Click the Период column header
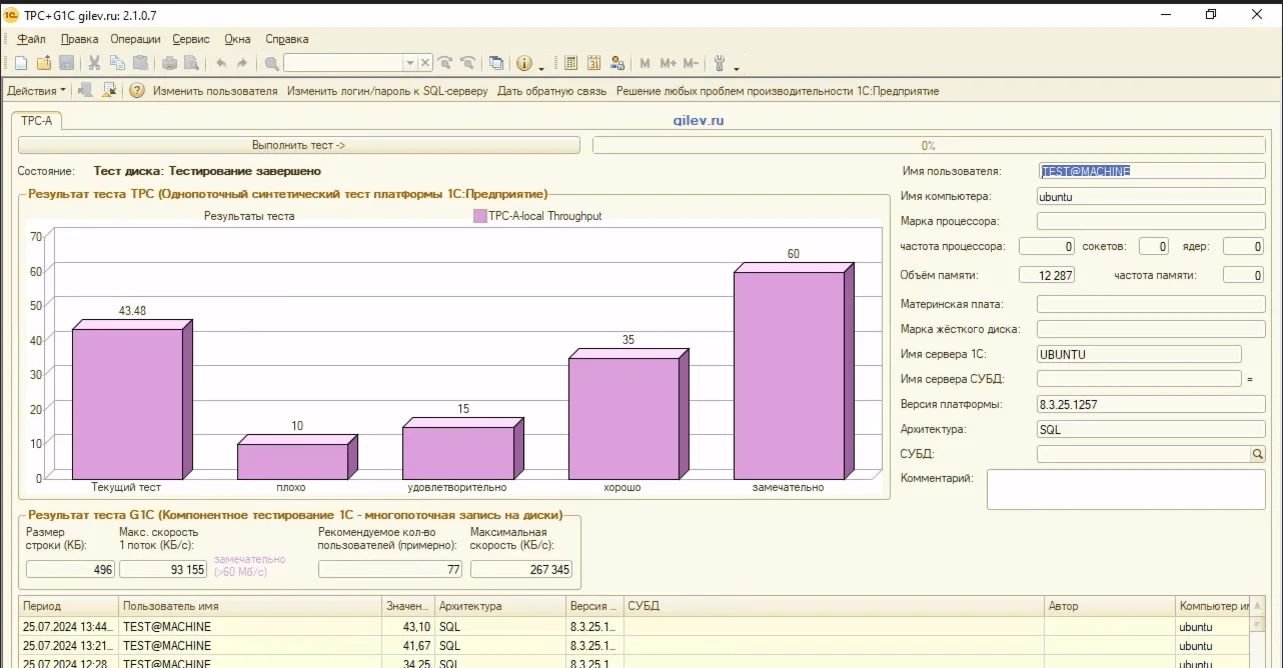 (69, 606)
